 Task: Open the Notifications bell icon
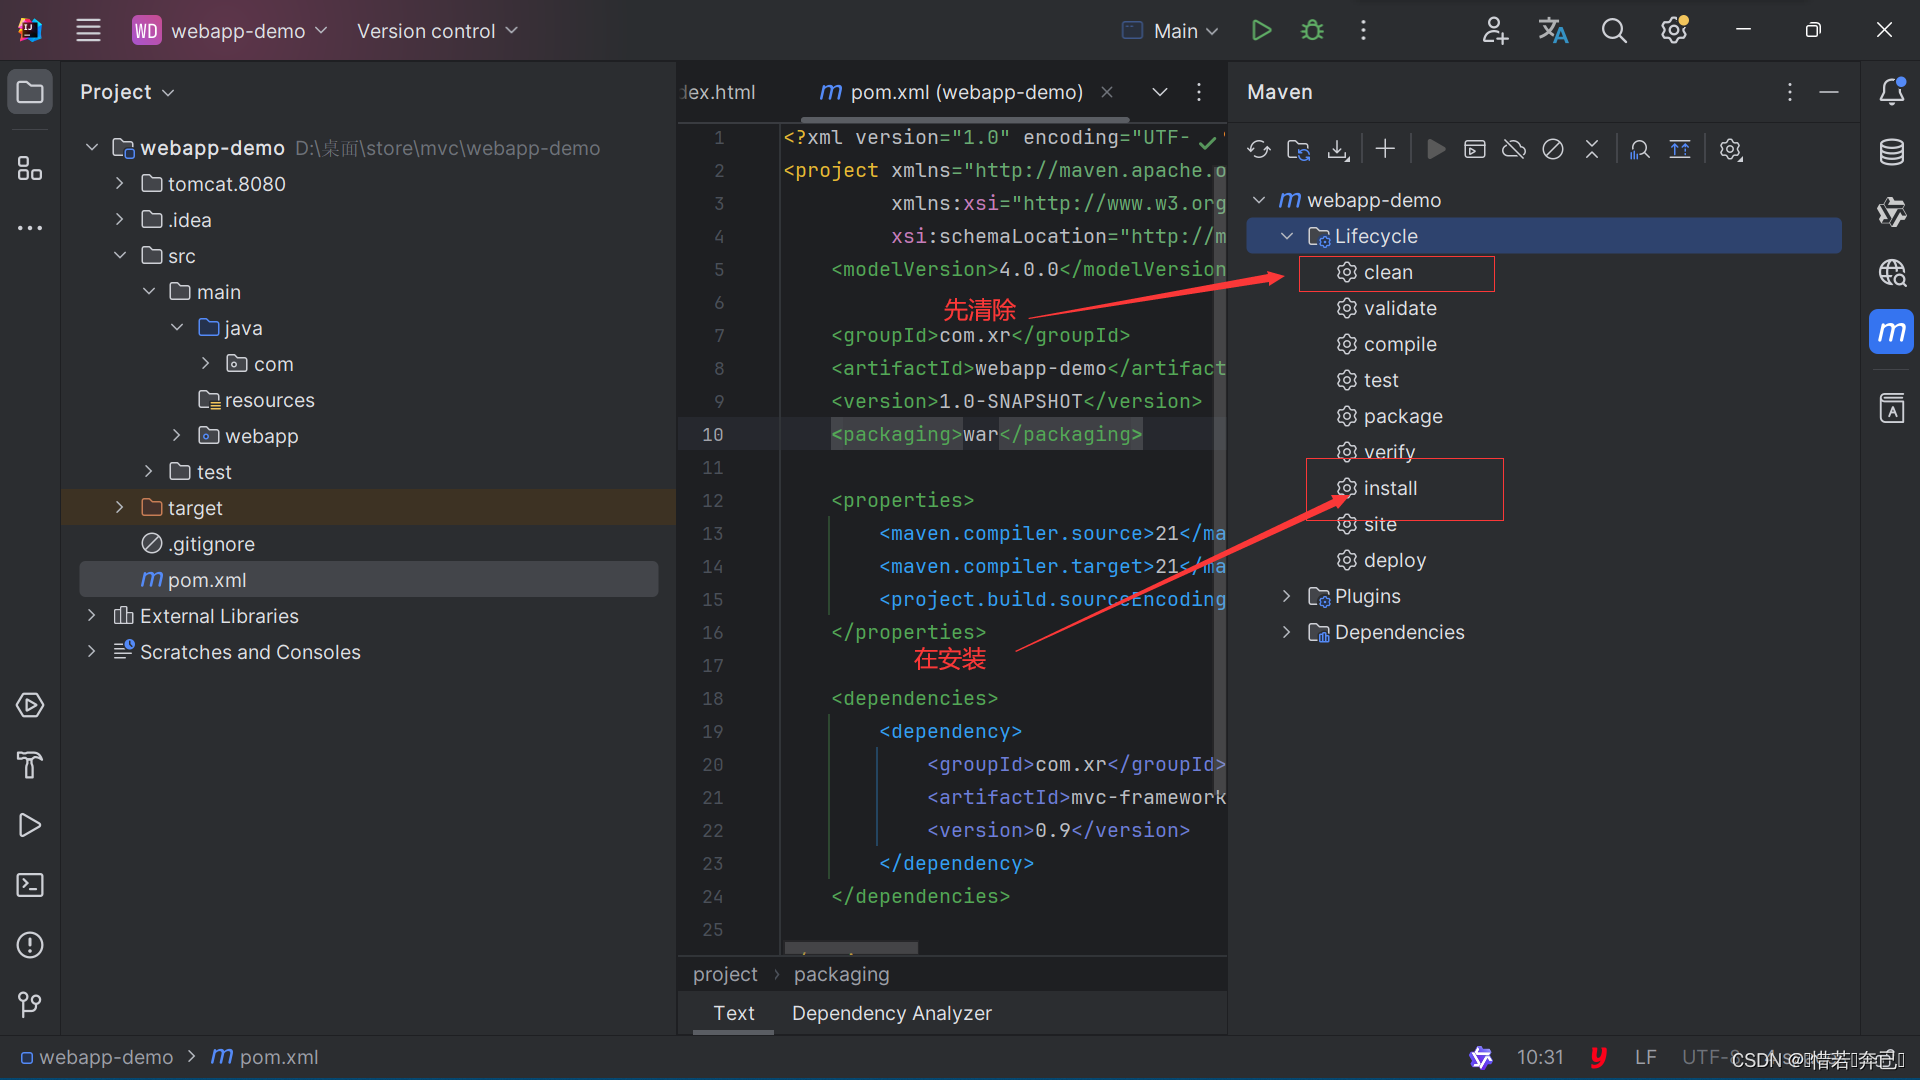[1891, 92]
